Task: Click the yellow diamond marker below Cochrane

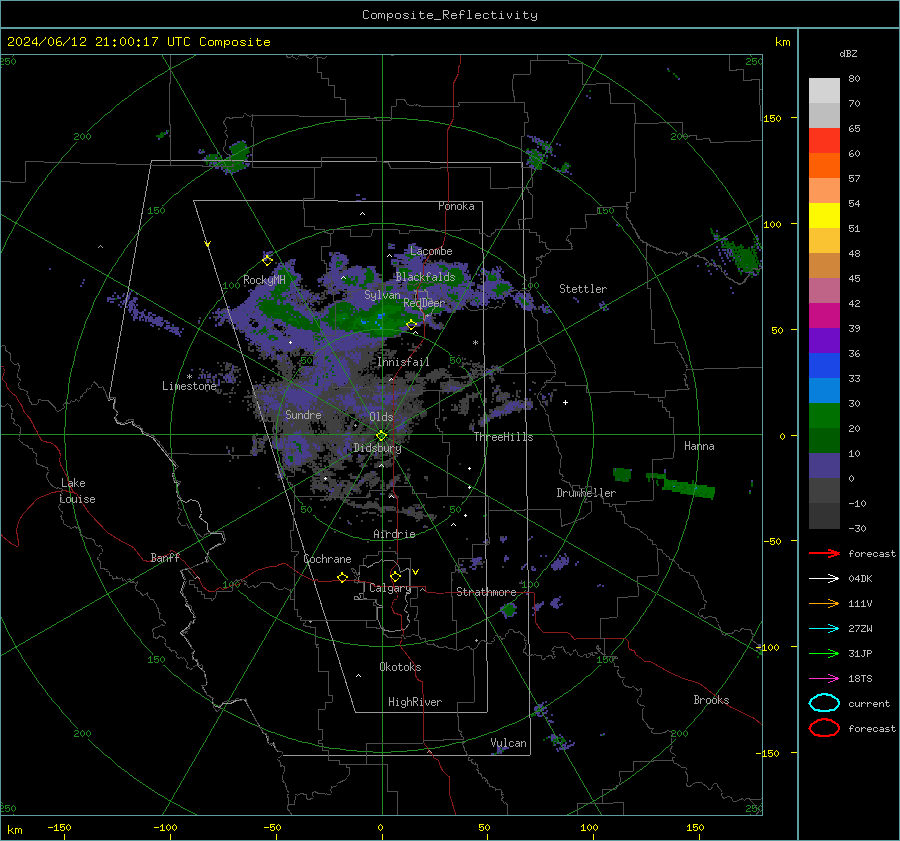Action: [x=343, y=577]
